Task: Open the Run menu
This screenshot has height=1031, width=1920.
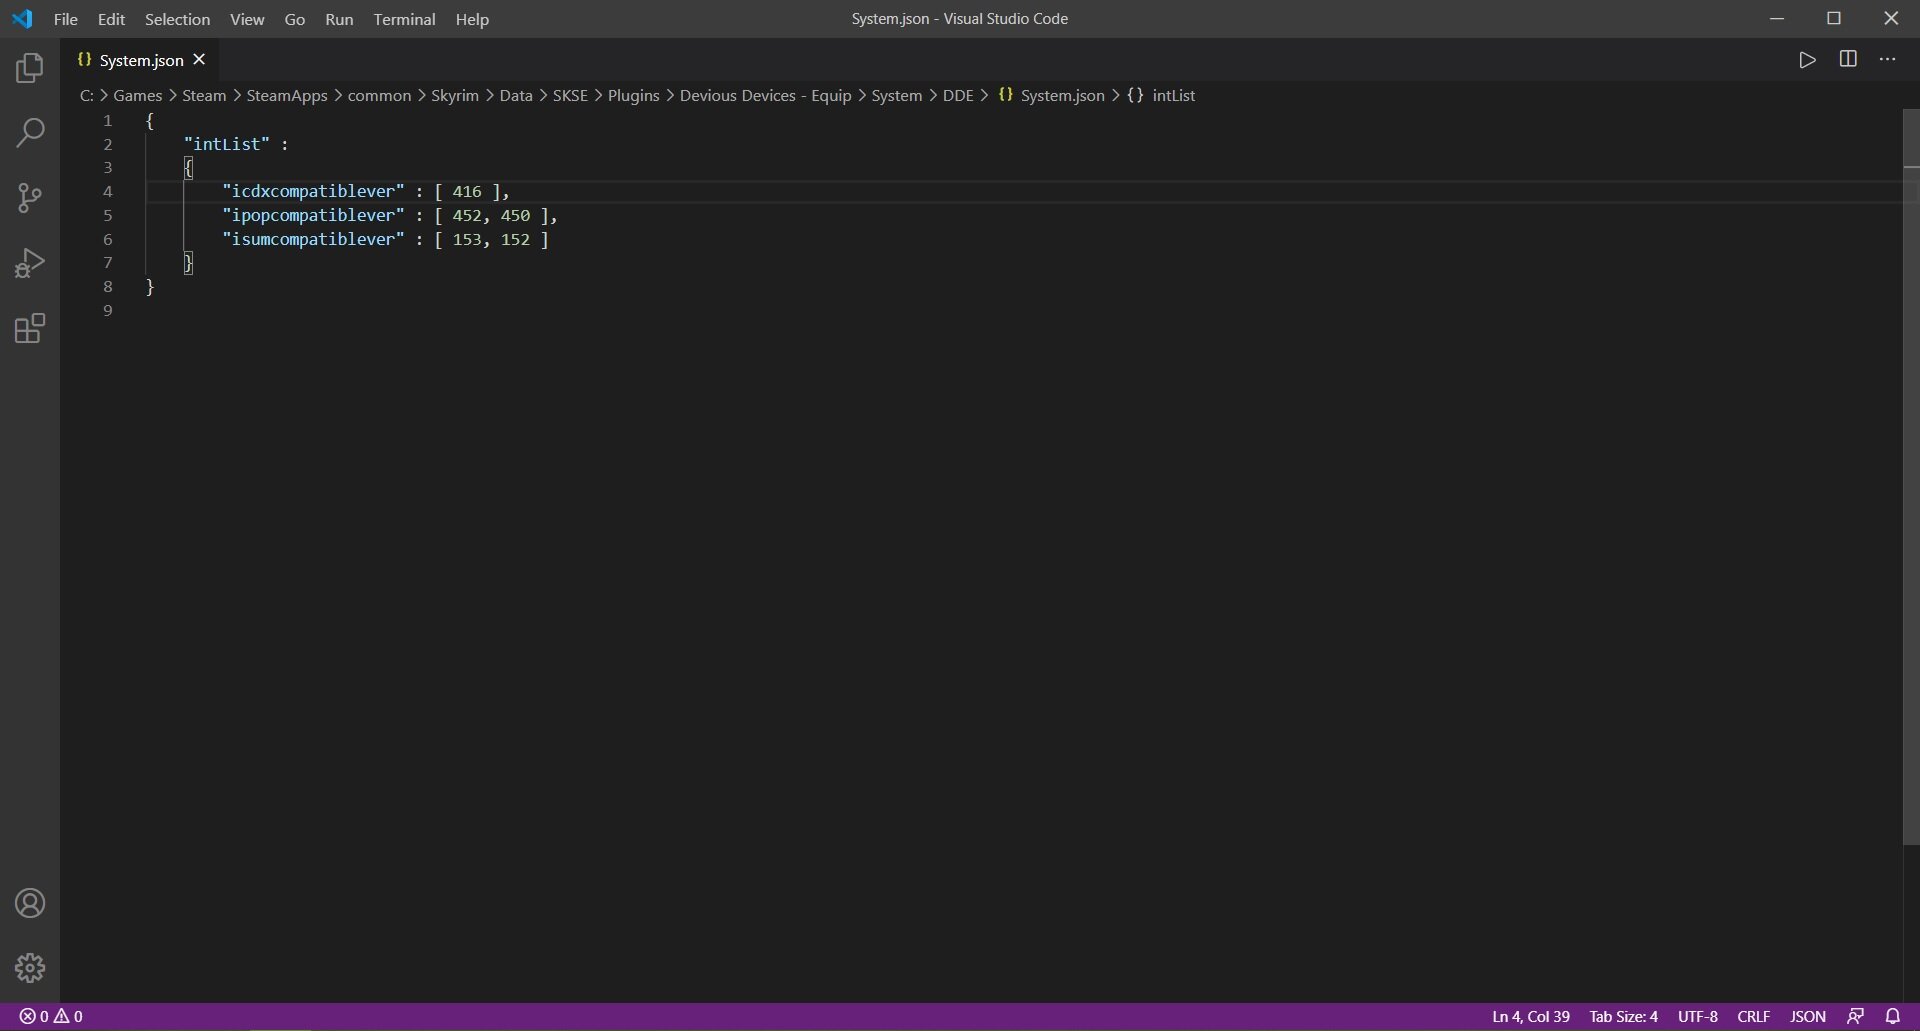Action: point(339,19)
